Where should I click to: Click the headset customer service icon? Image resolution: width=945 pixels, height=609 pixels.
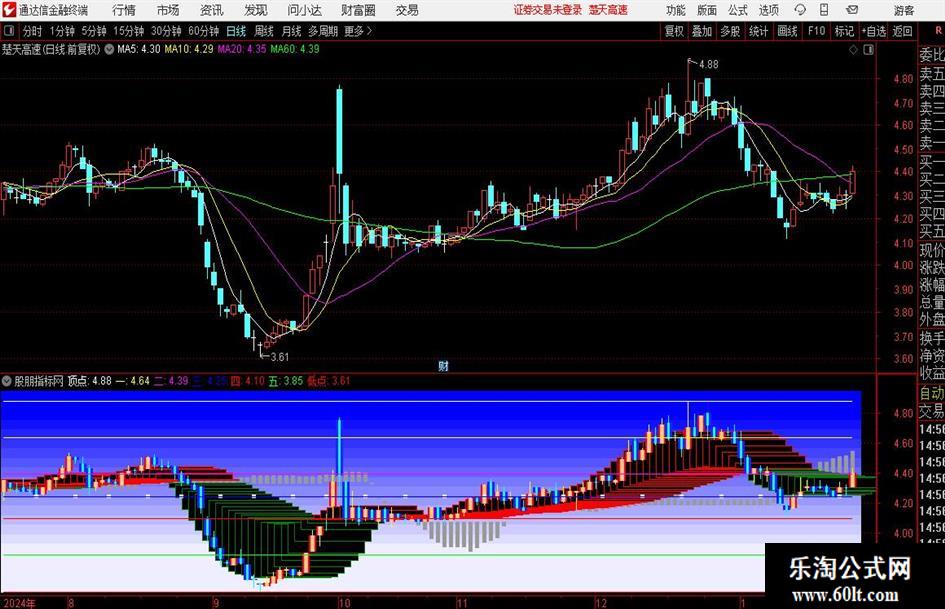tap(800, 10)
